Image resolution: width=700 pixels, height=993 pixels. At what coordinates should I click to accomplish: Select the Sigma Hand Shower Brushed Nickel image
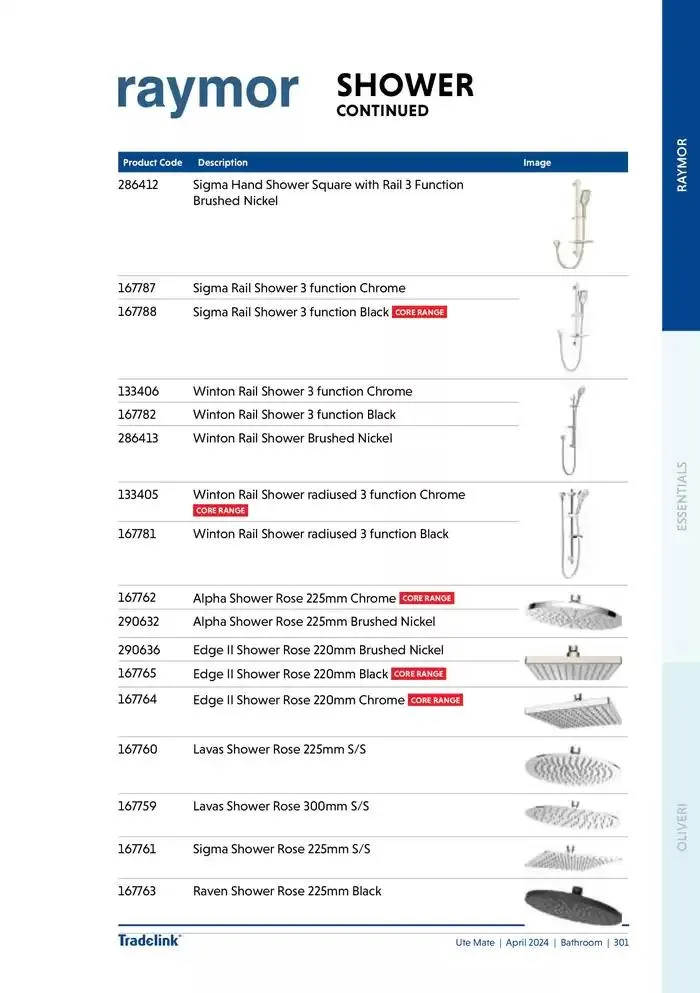tap(569, 224)
